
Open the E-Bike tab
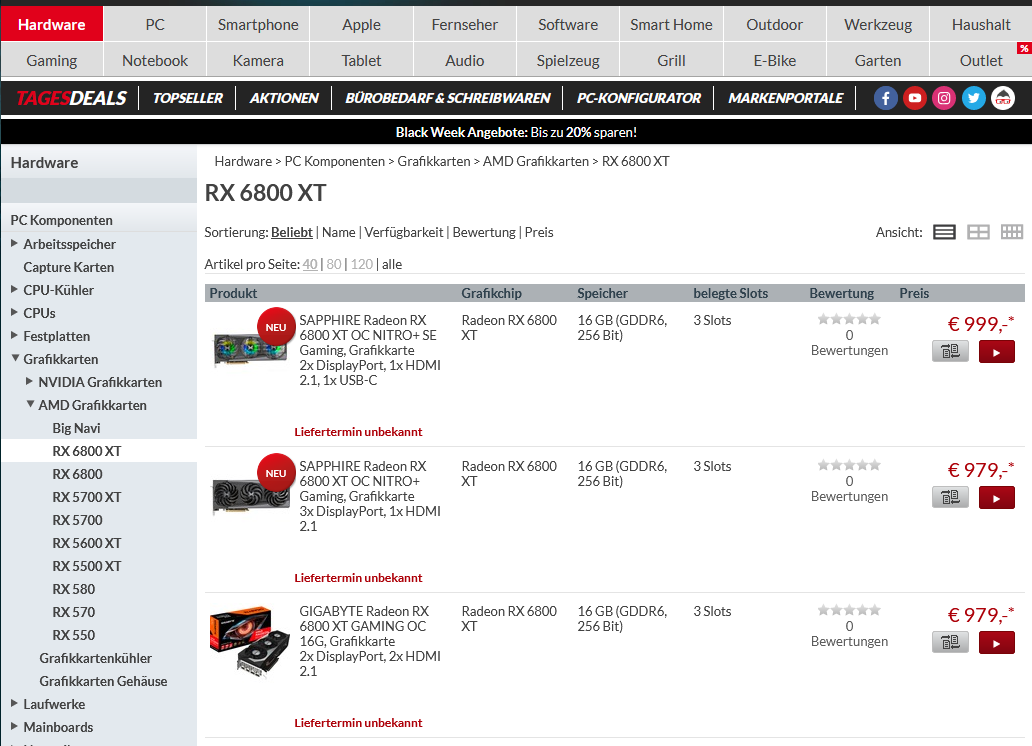tap(775, 61)
